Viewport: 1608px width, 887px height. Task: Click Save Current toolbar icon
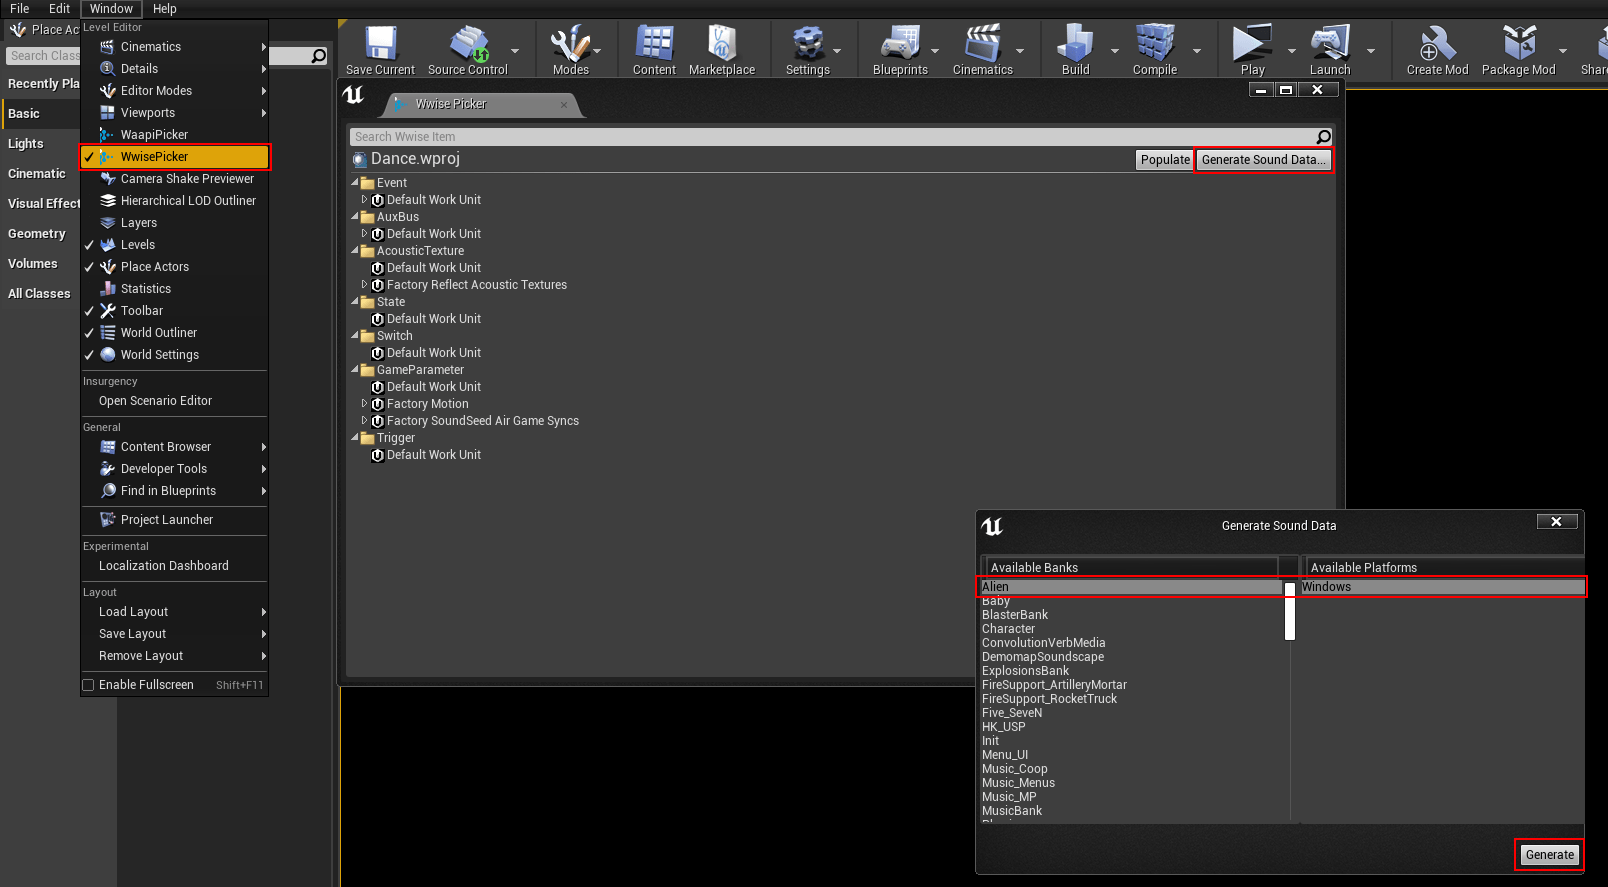pyautogui.click(x=380, y=45)
